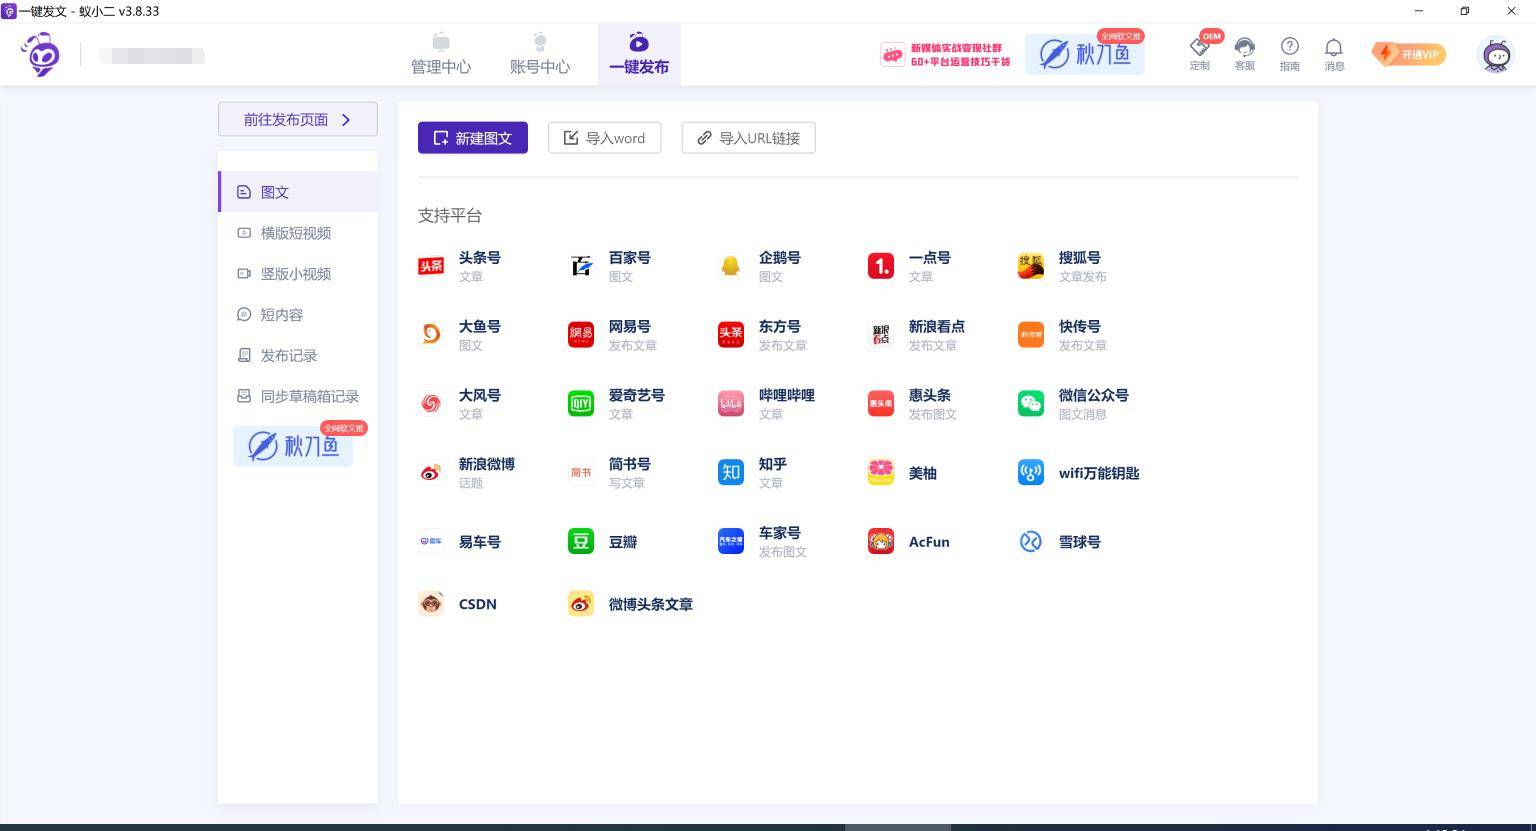Click the 头条号 platform name
Image resolution: width=1536 pixels, height=831 pixels.
click(x=480, y=257)
